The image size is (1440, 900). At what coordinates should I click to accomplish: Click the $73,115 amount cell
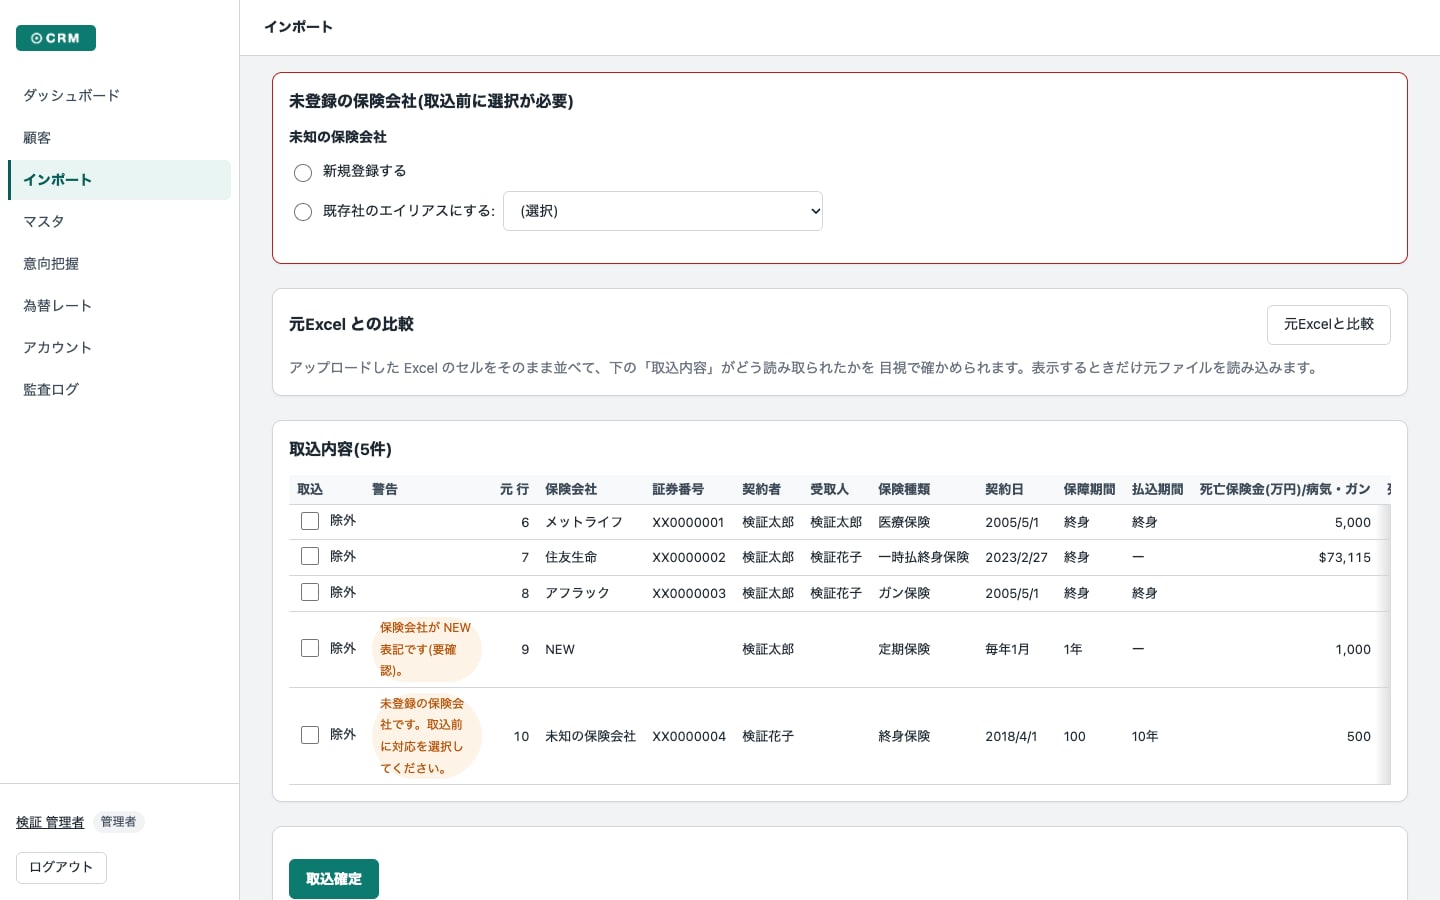1344,557
